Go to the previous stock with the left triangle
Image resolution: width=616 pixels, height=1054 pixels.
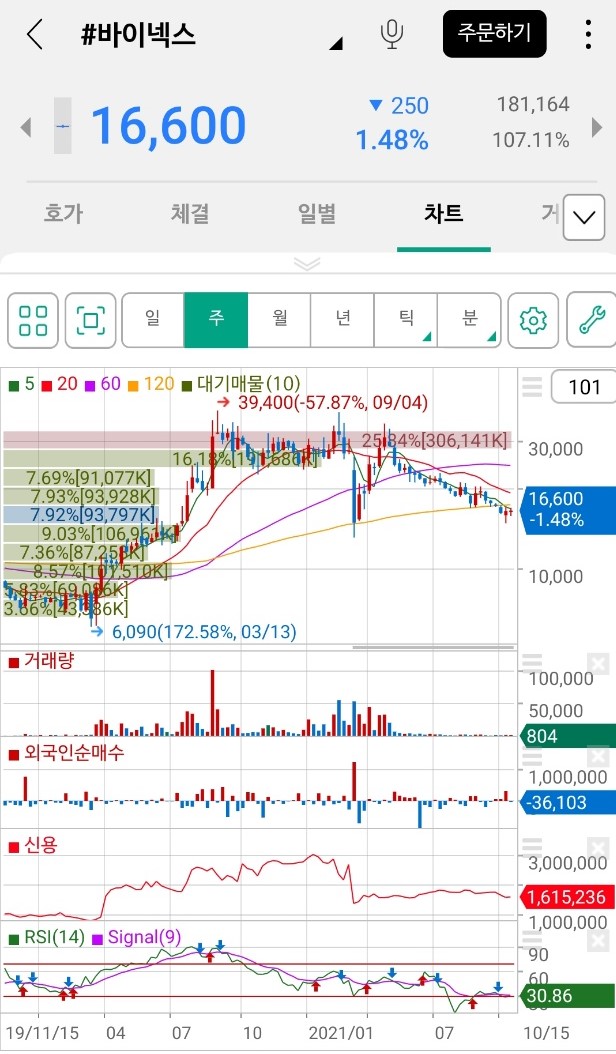26,126
